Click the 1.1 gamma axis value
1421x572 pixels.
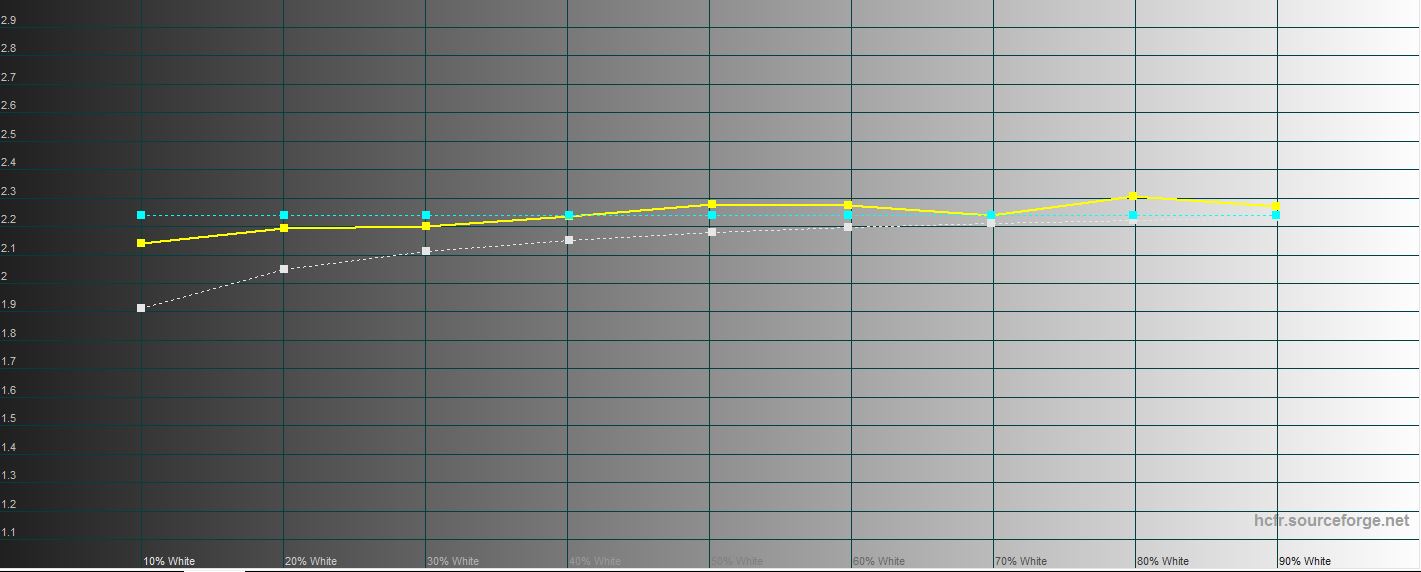click(x=8, y=533)
